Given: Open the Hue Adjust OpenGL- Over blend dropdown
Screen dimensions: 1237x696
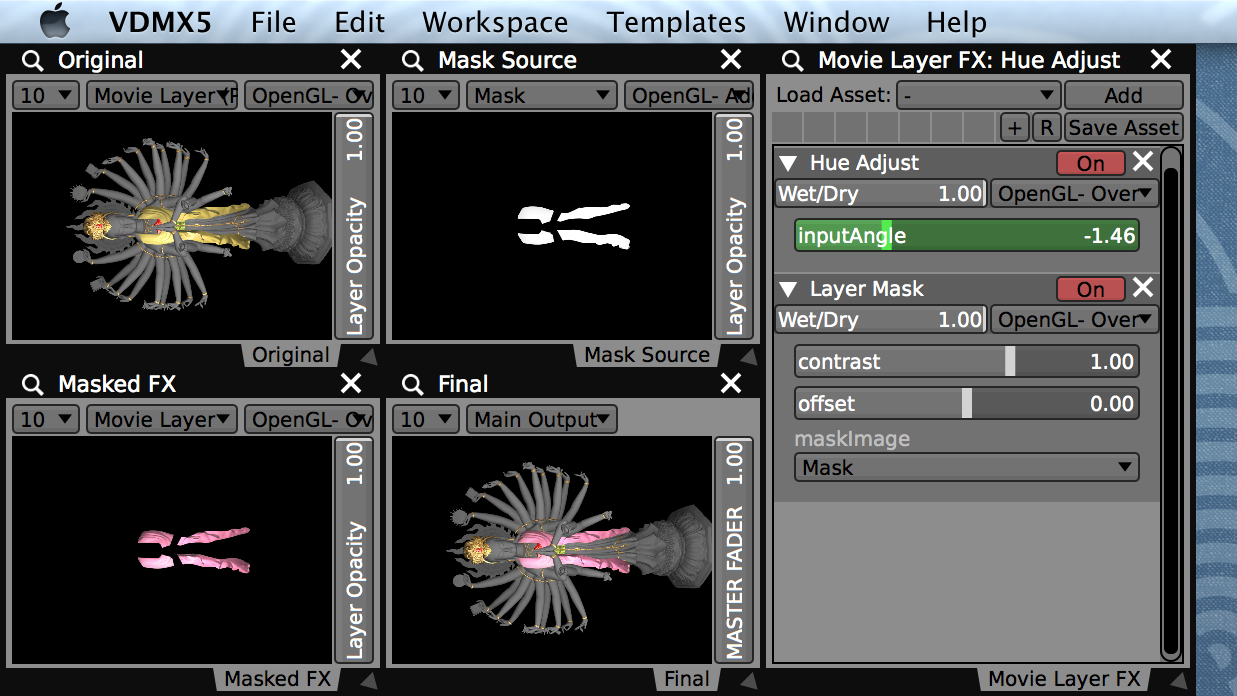Looking at the screenshot, I should click(1075, 194).
